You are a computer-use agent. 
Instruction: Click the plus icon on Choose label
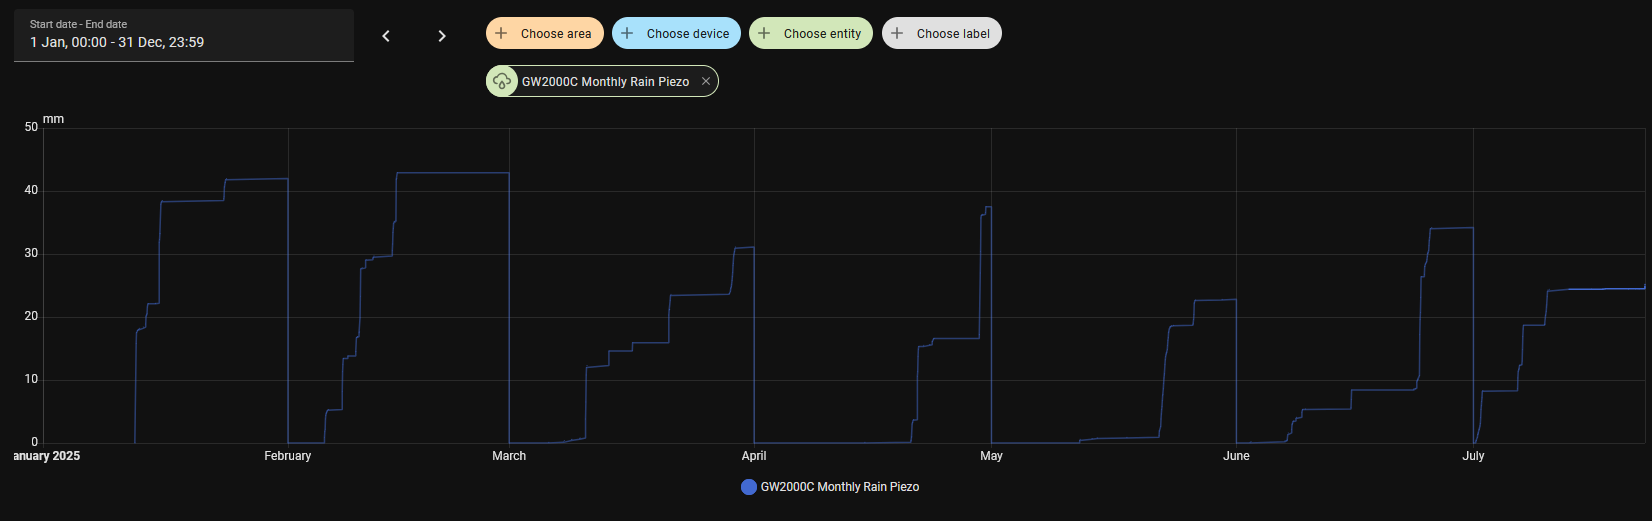click(x=897, y=33)
